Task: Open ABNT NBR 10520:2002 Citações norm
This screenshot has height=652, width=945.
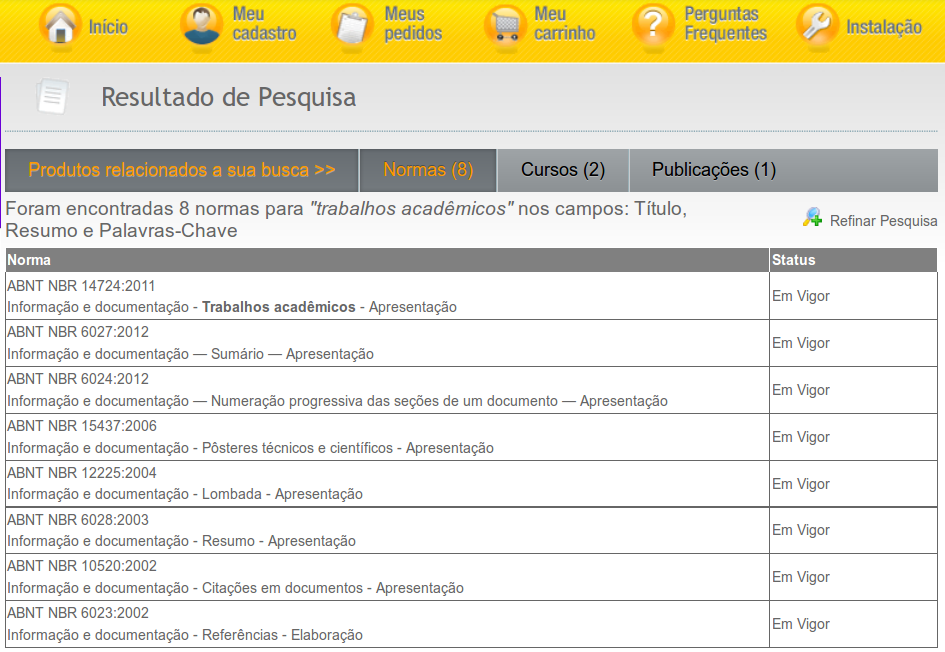Action: point(81,566)
